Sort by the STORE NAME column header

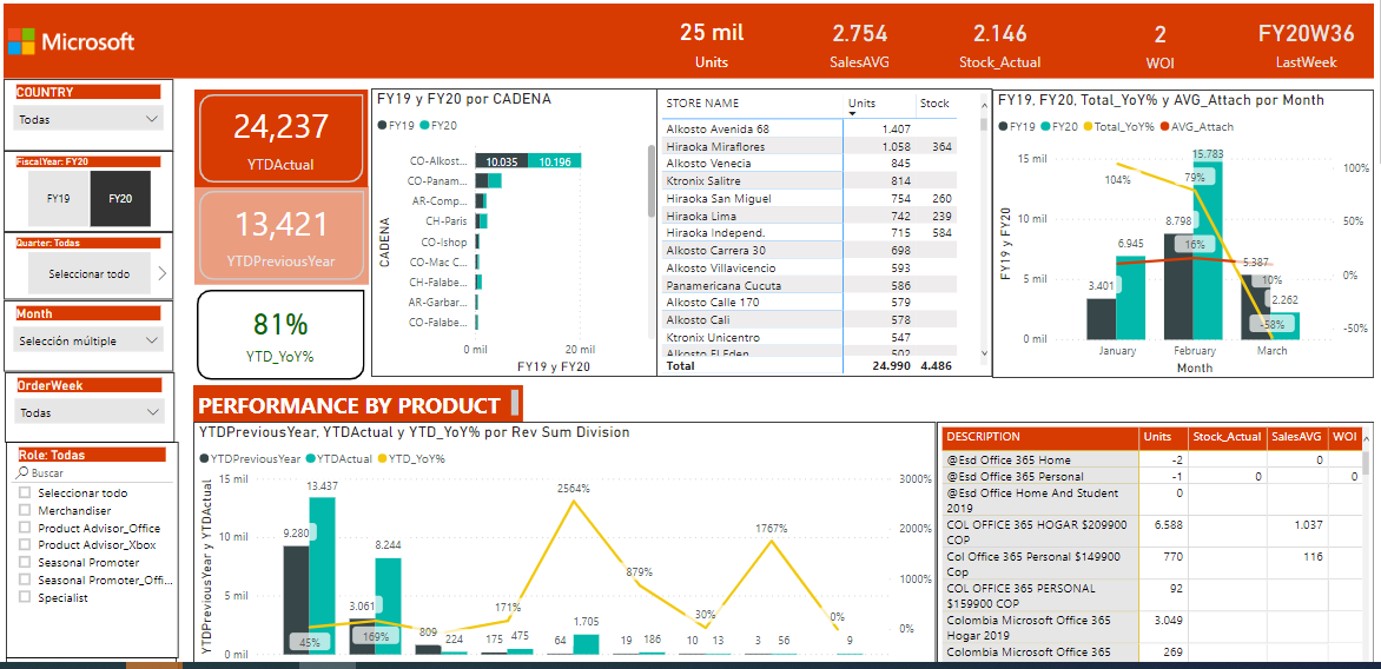[x=702, y=103]
